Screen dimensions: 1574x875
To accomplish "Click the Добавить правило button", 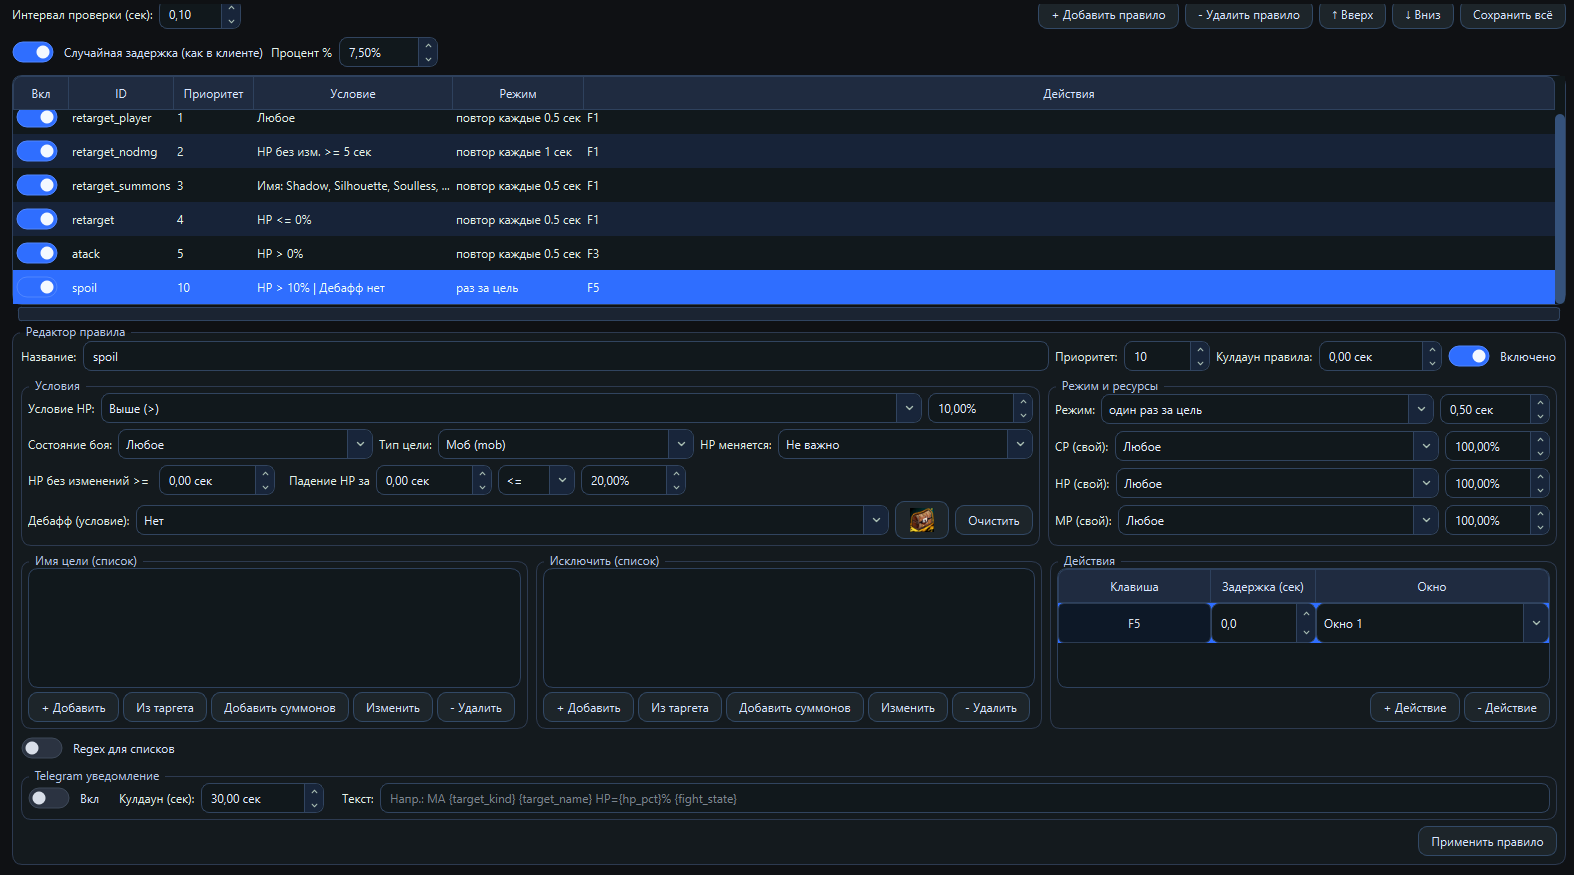I will click(1108, 15).
